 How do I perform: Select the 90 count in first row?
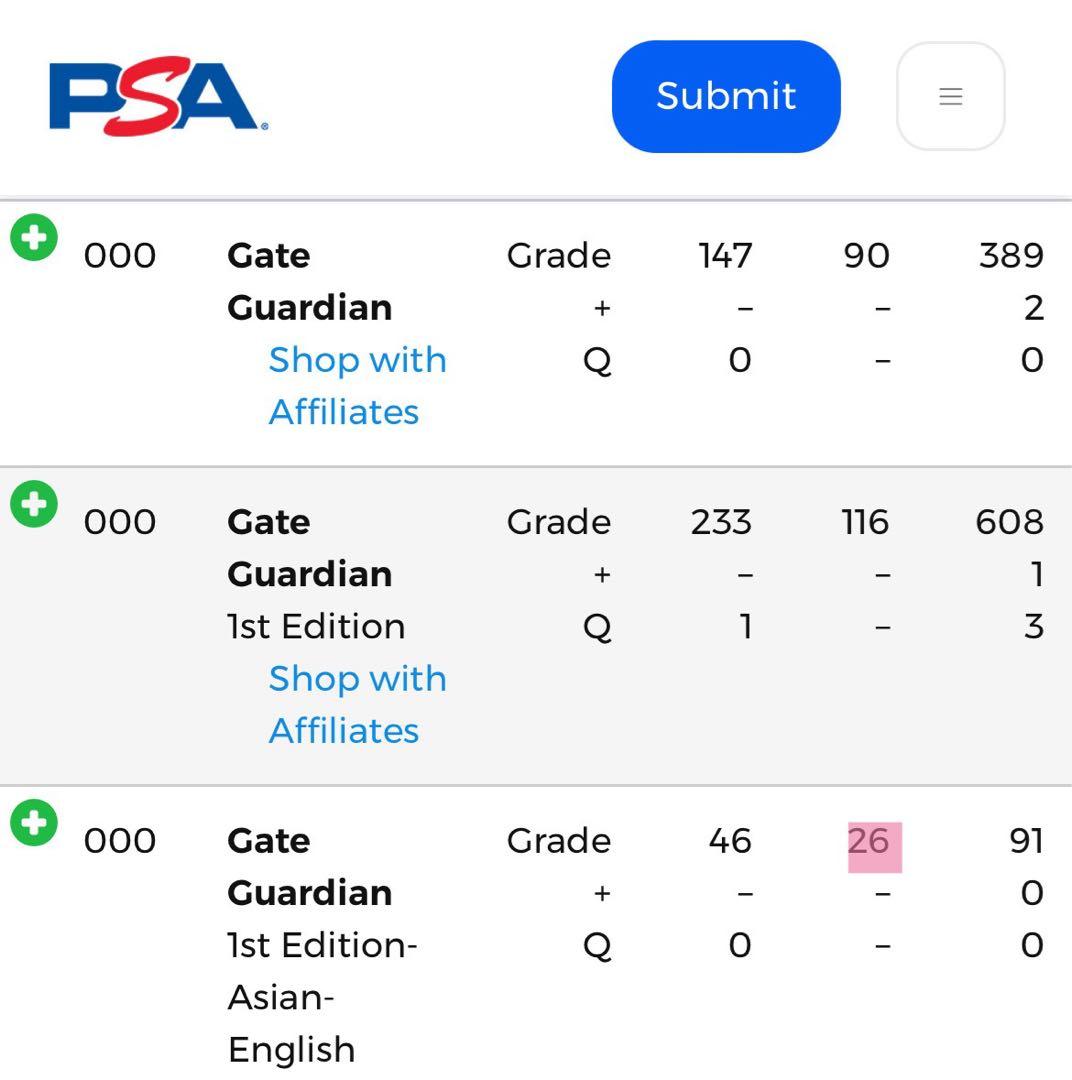point(866,256)
